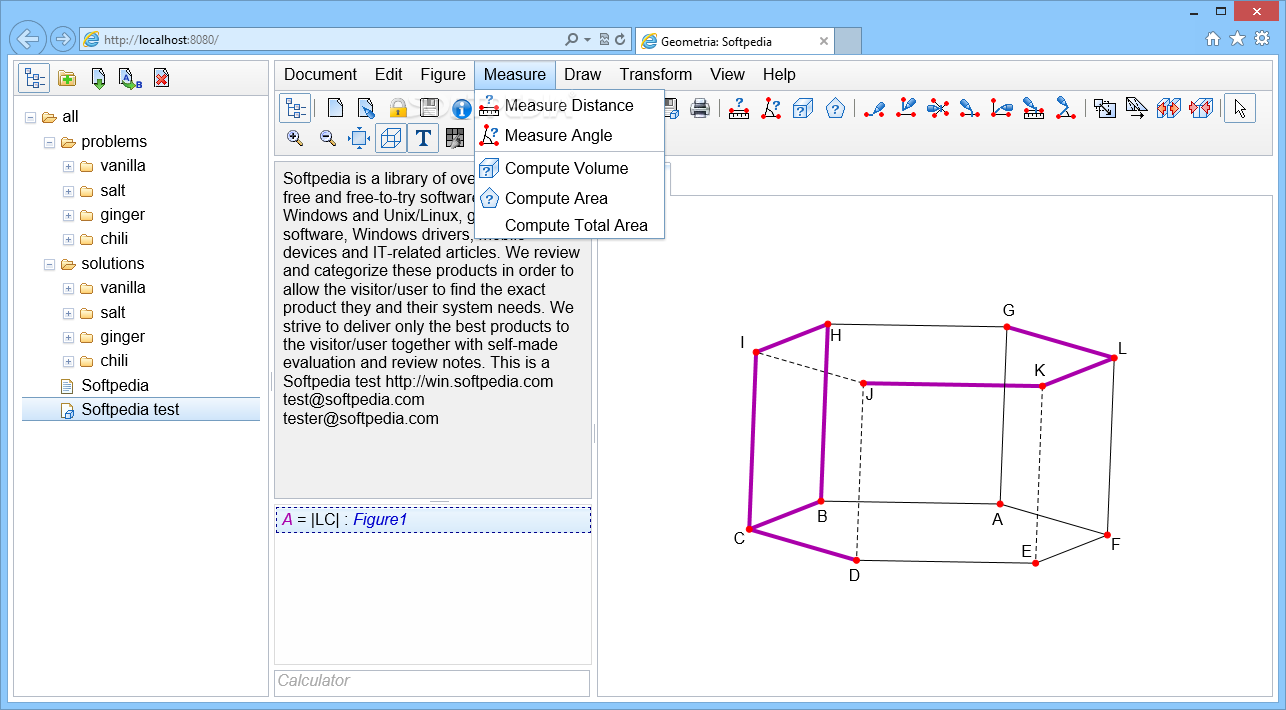The height and width of the screenshot is (710, 1286).
Task: Open the Draw menu
Action: point(583,74)
